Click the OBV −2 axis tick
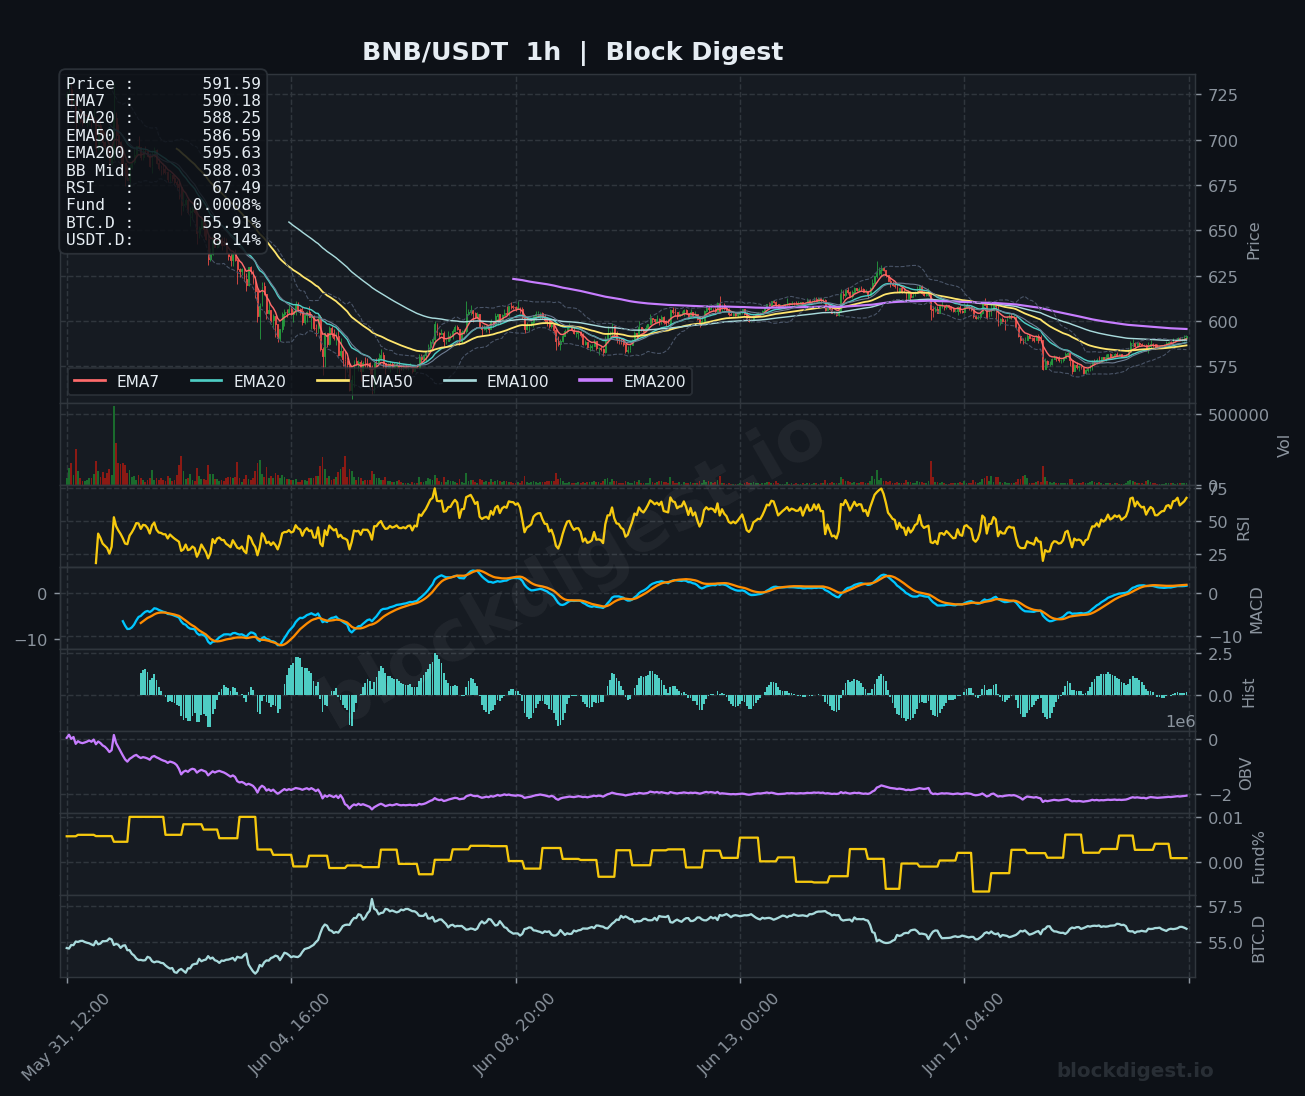The image size is (1305, 1096). (x=1218, y=795)
